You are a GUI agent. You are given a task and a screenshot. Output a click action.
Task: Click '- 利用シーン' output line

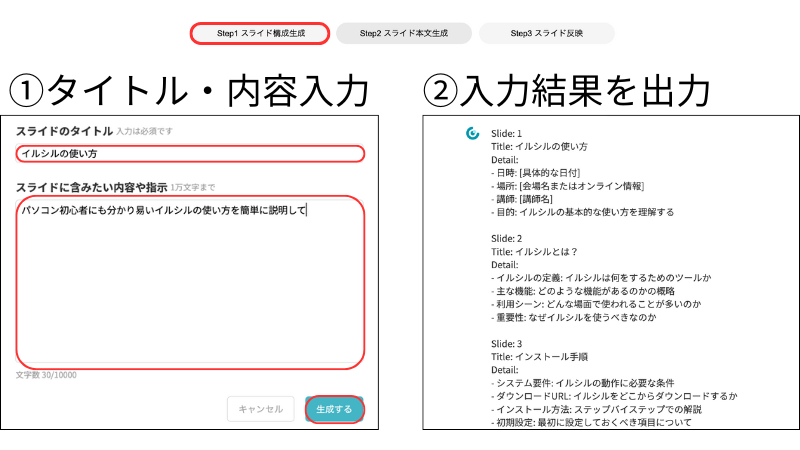596,305
